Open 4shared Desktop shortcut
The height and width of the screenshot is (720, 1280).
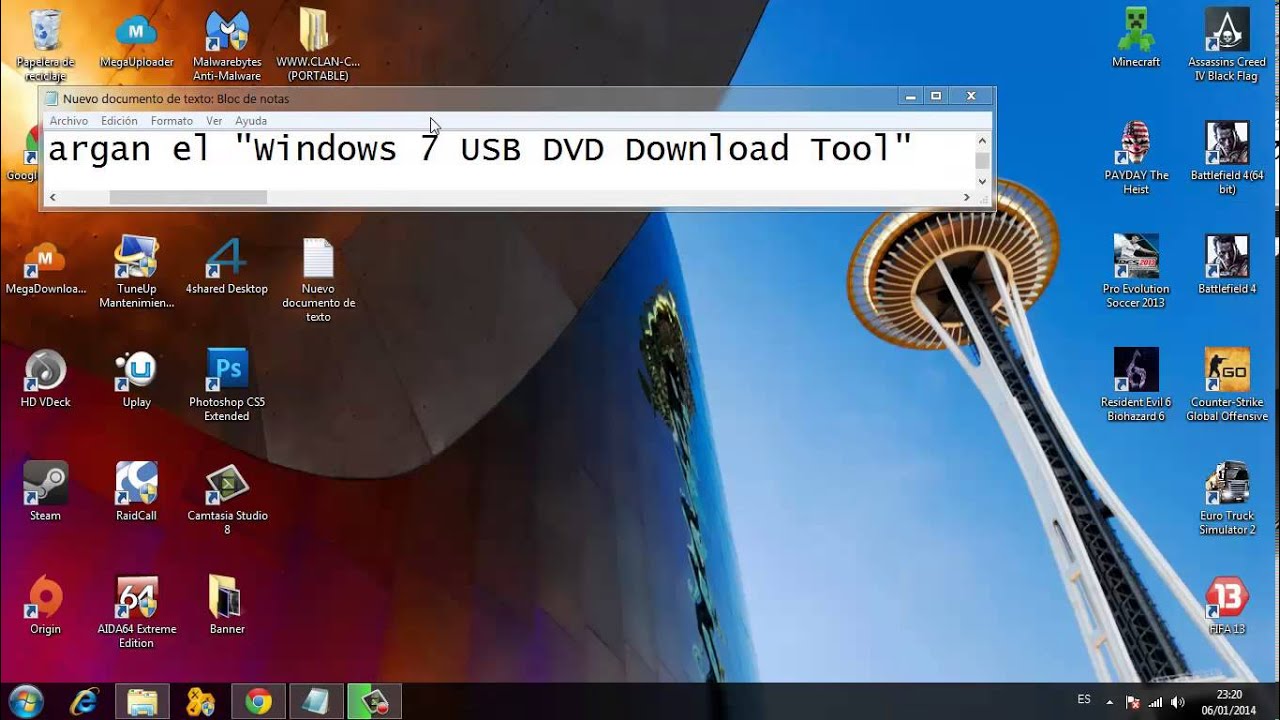click(x=227, y=267)
